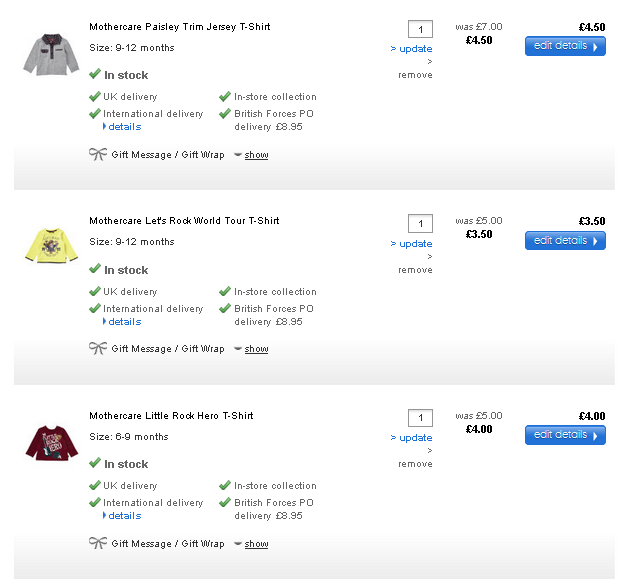Open the yellow Let's Rock World Tour thumbnail
This screenshot has height=584, width=625.
pos(45,245)
